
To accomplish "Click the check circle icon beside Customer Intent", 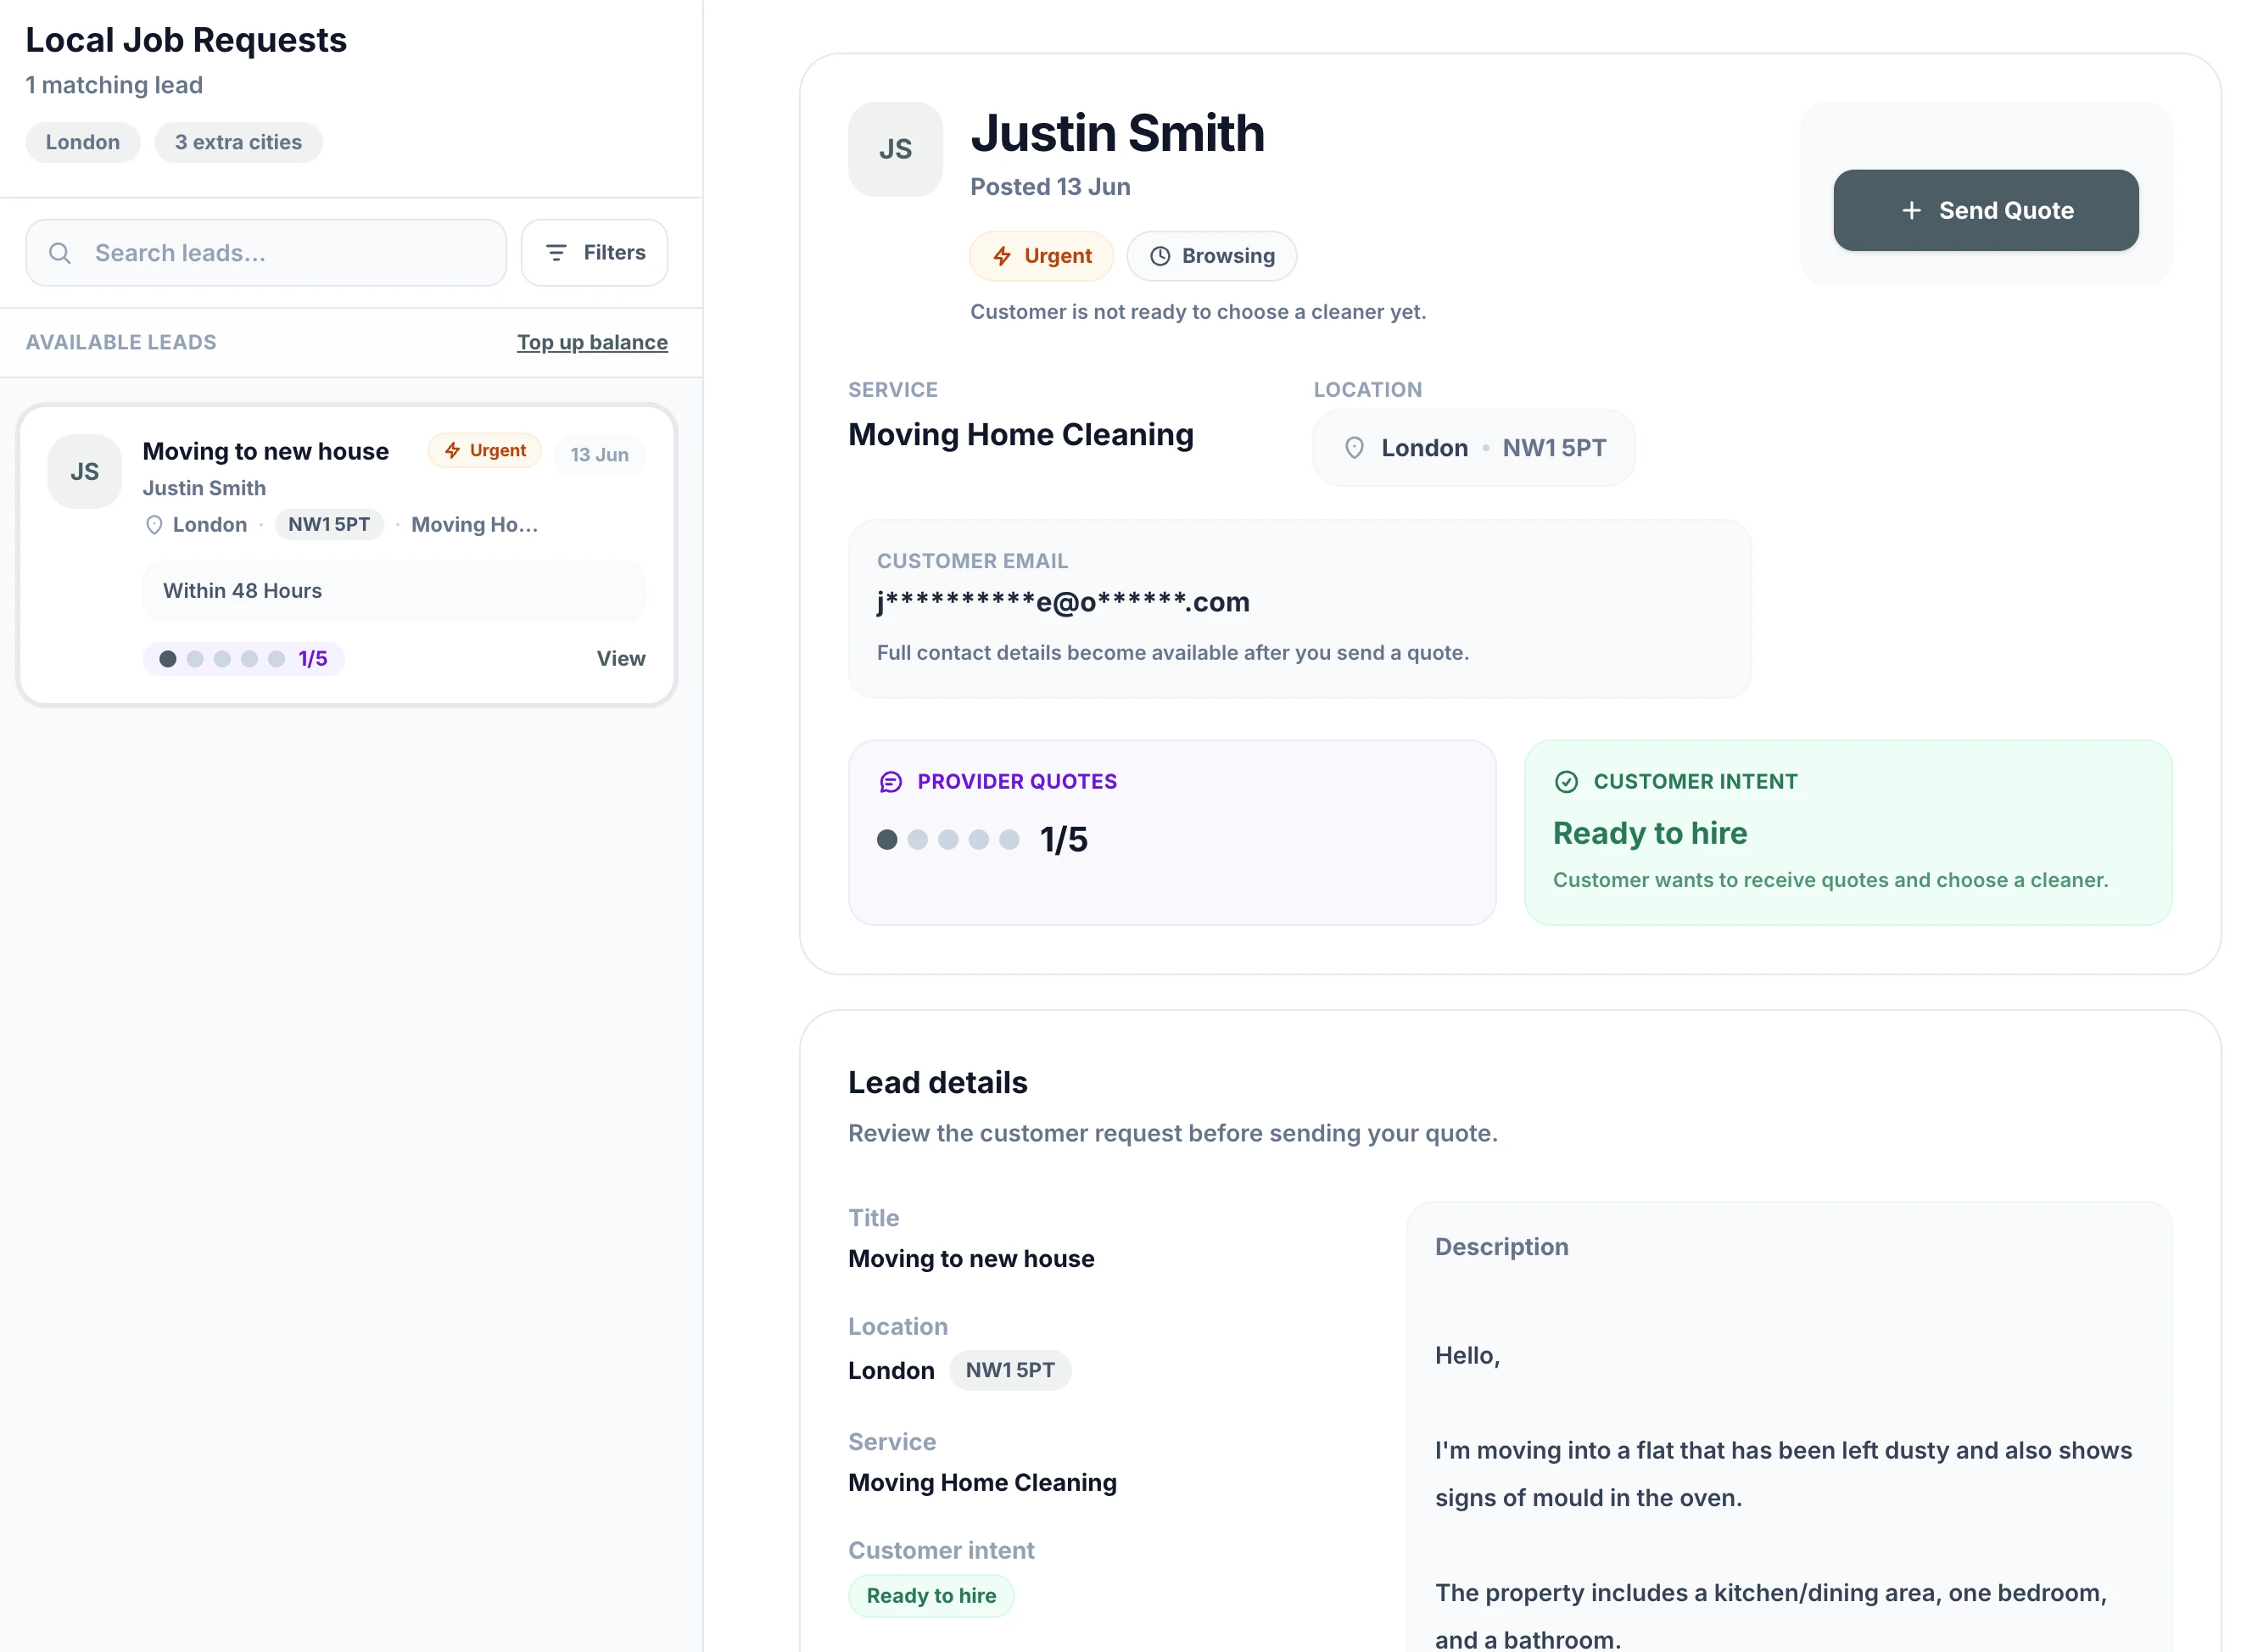I will point(1566,782).
